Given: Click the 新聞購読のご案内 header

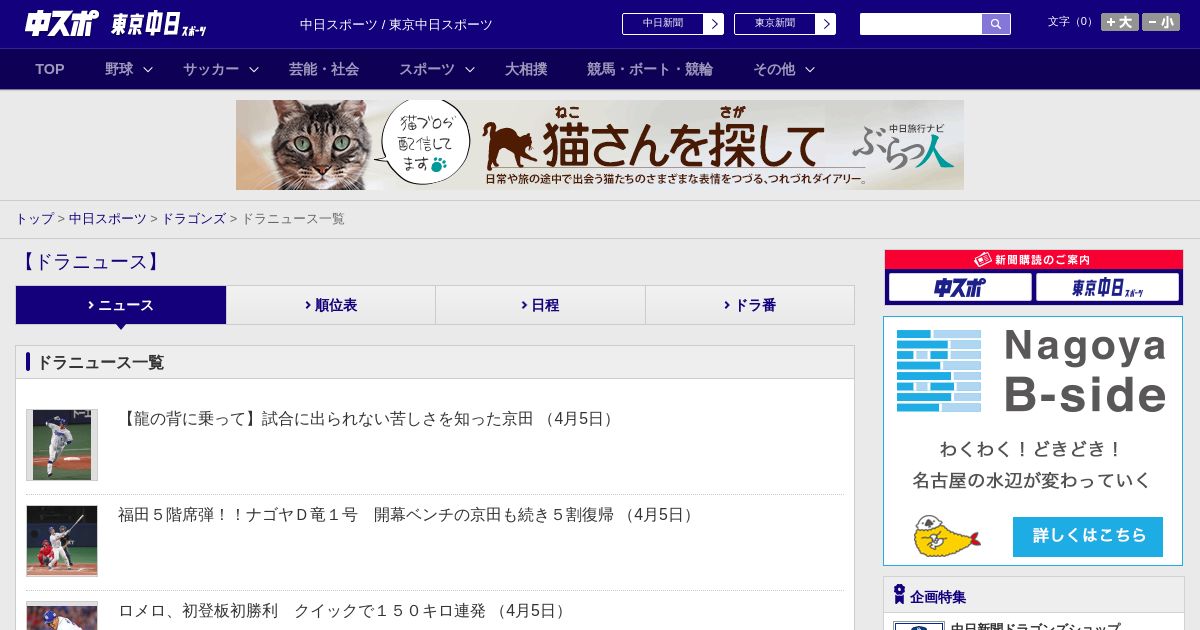Looking at the screenshot, I should pos(1034,259).
